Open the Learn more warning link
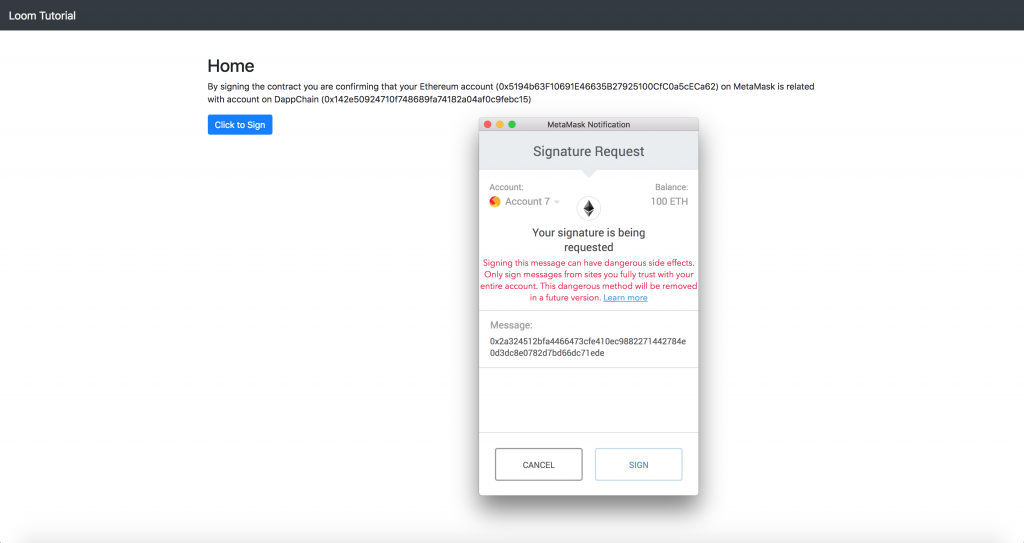 (x=625, y=298)
